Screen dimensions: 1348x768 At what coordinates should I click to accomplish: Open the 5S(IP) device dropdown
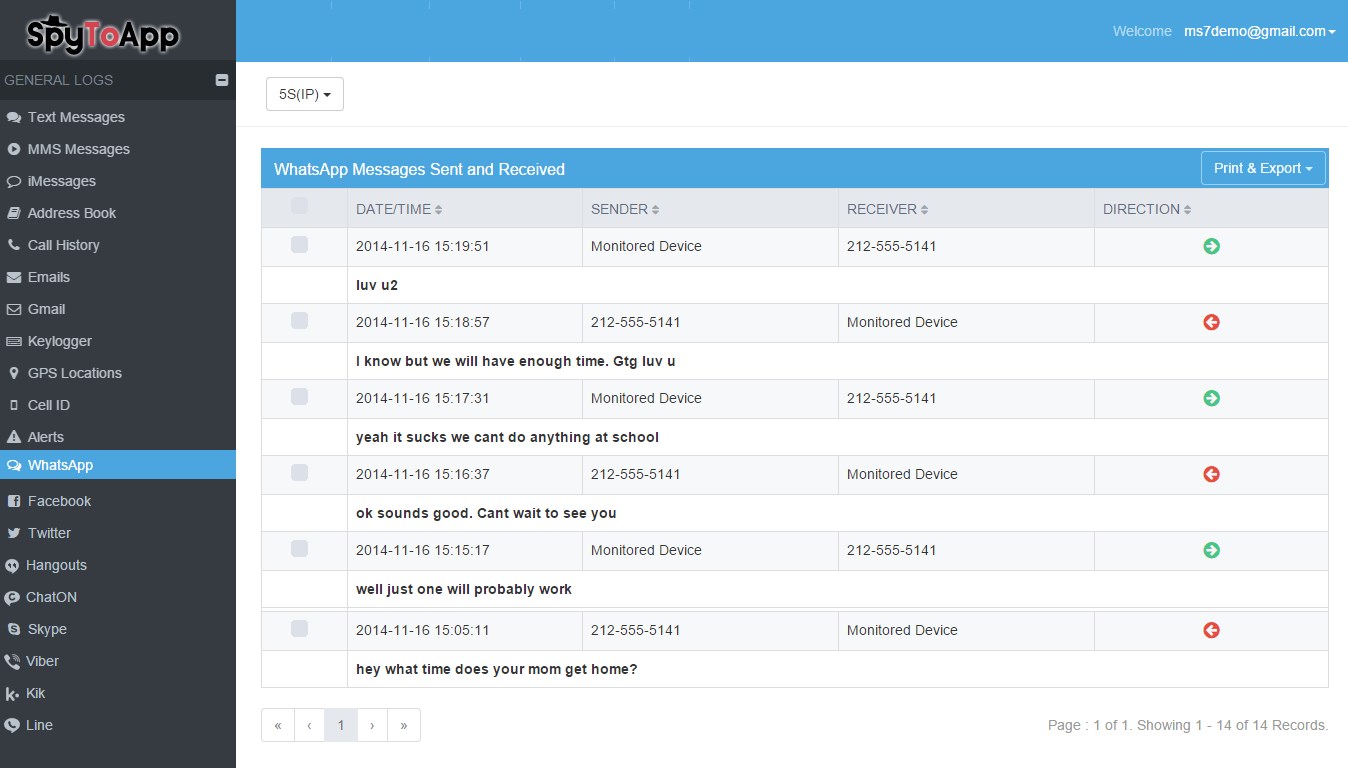click(x=305, y=94)
